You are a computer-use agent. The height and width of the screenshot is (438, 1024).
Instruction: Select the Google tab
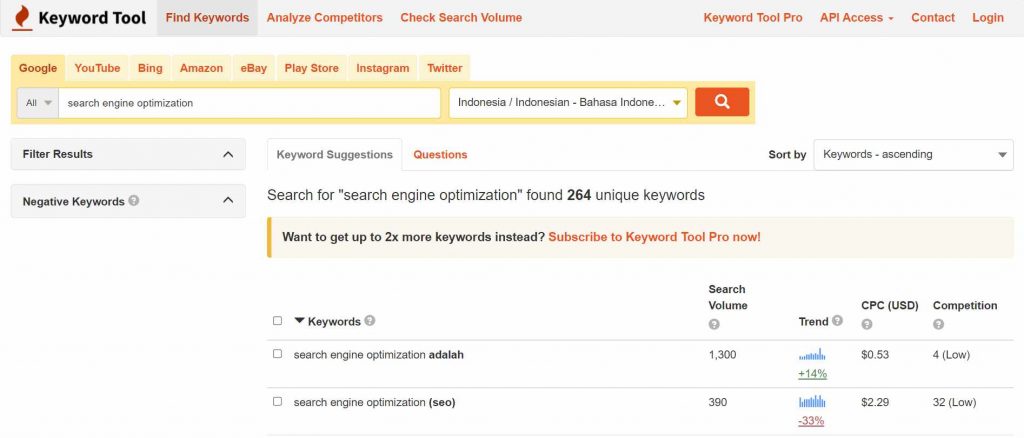click(38, 68)
